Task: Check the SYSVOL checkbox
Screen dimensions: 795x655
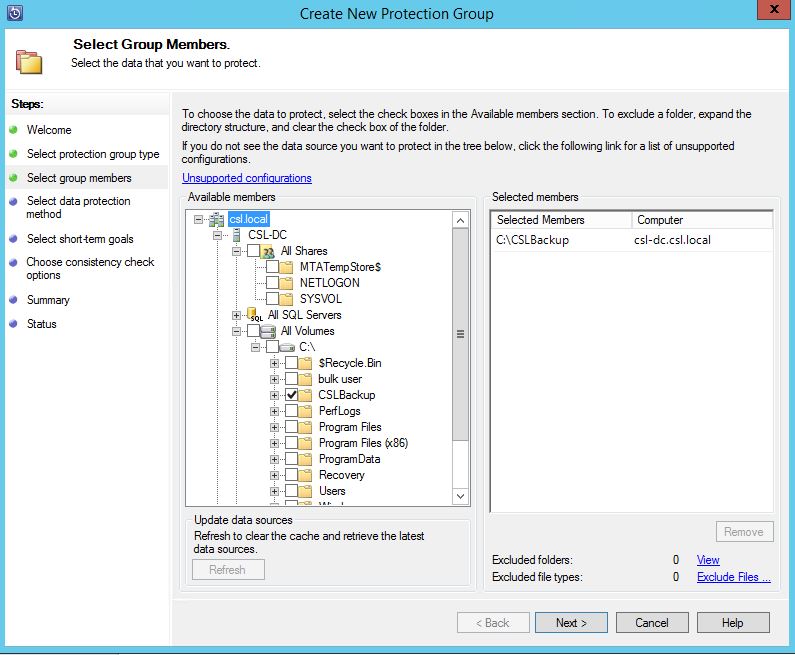Action: [272, 299]
